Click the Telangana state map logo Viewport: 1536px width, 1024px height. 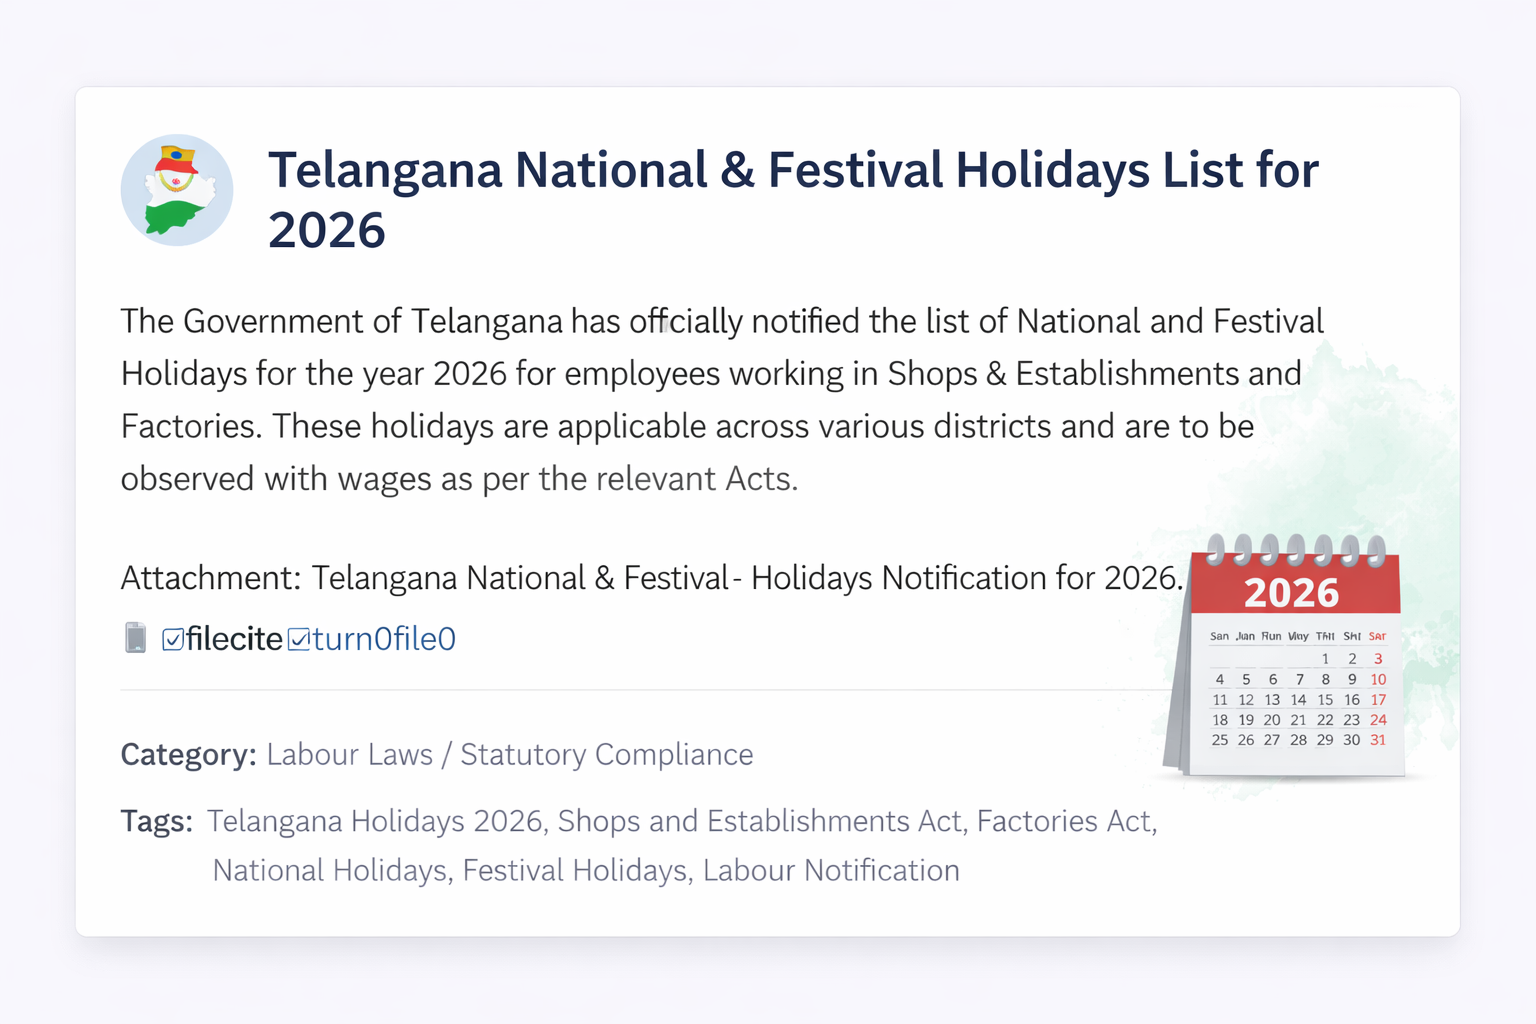177,190
